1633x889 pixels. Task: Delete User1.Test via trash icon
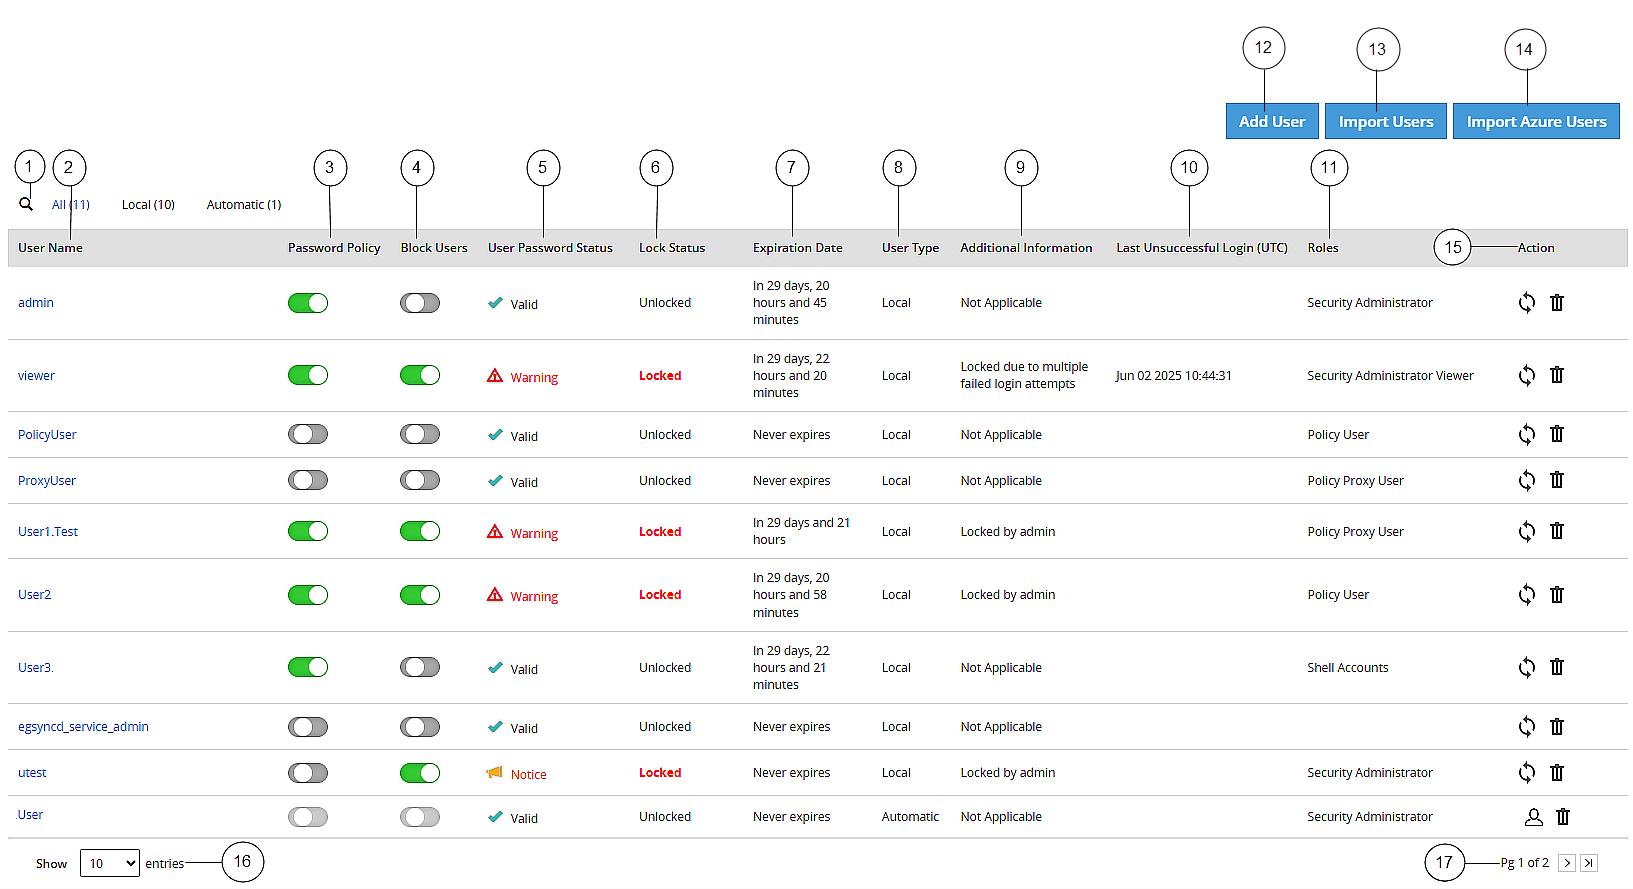pos(1557,531)
